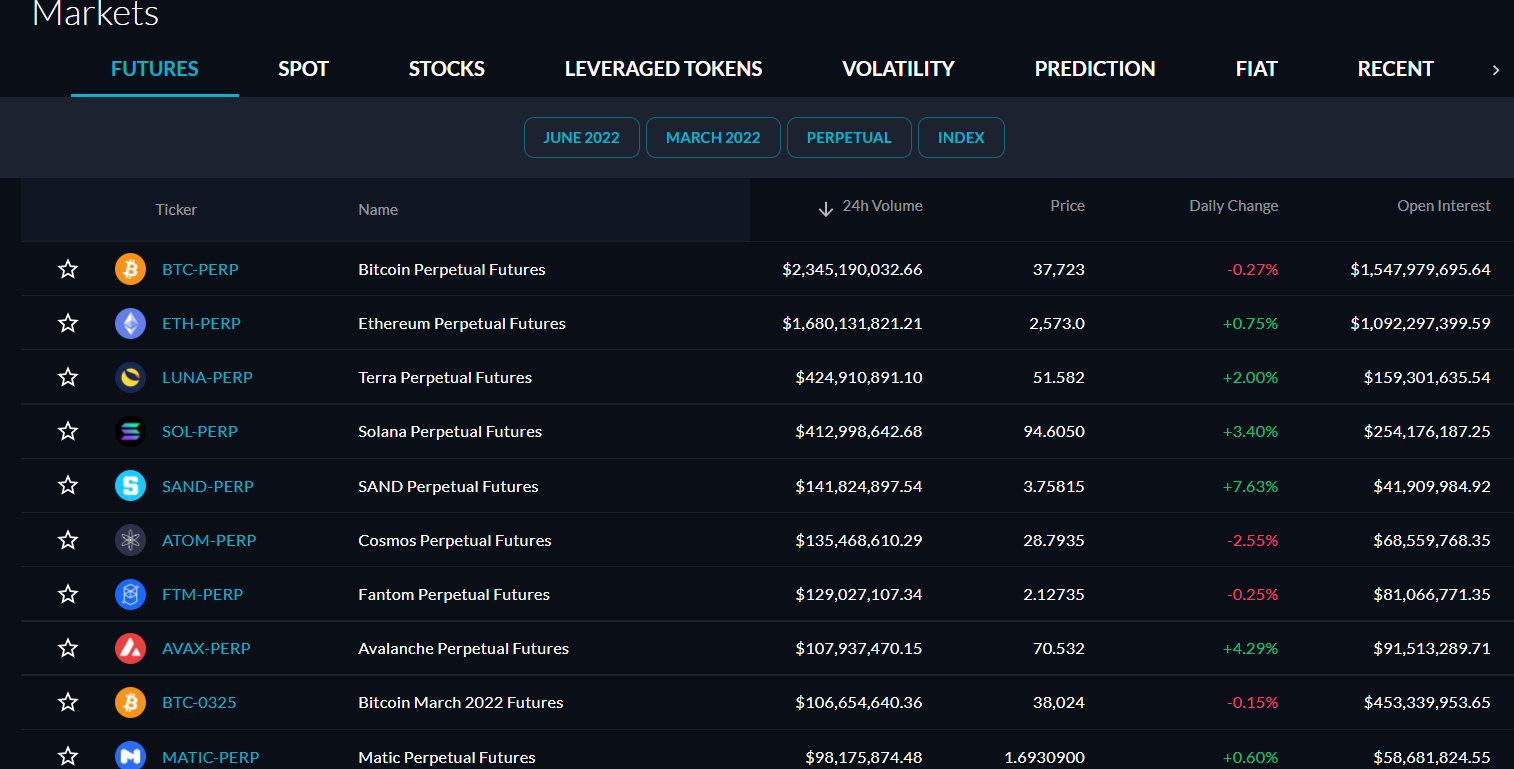The height and width of the screenshot is (769, 1514).
Task: Click the Fantom coin icon
Action: click(130, 594)
